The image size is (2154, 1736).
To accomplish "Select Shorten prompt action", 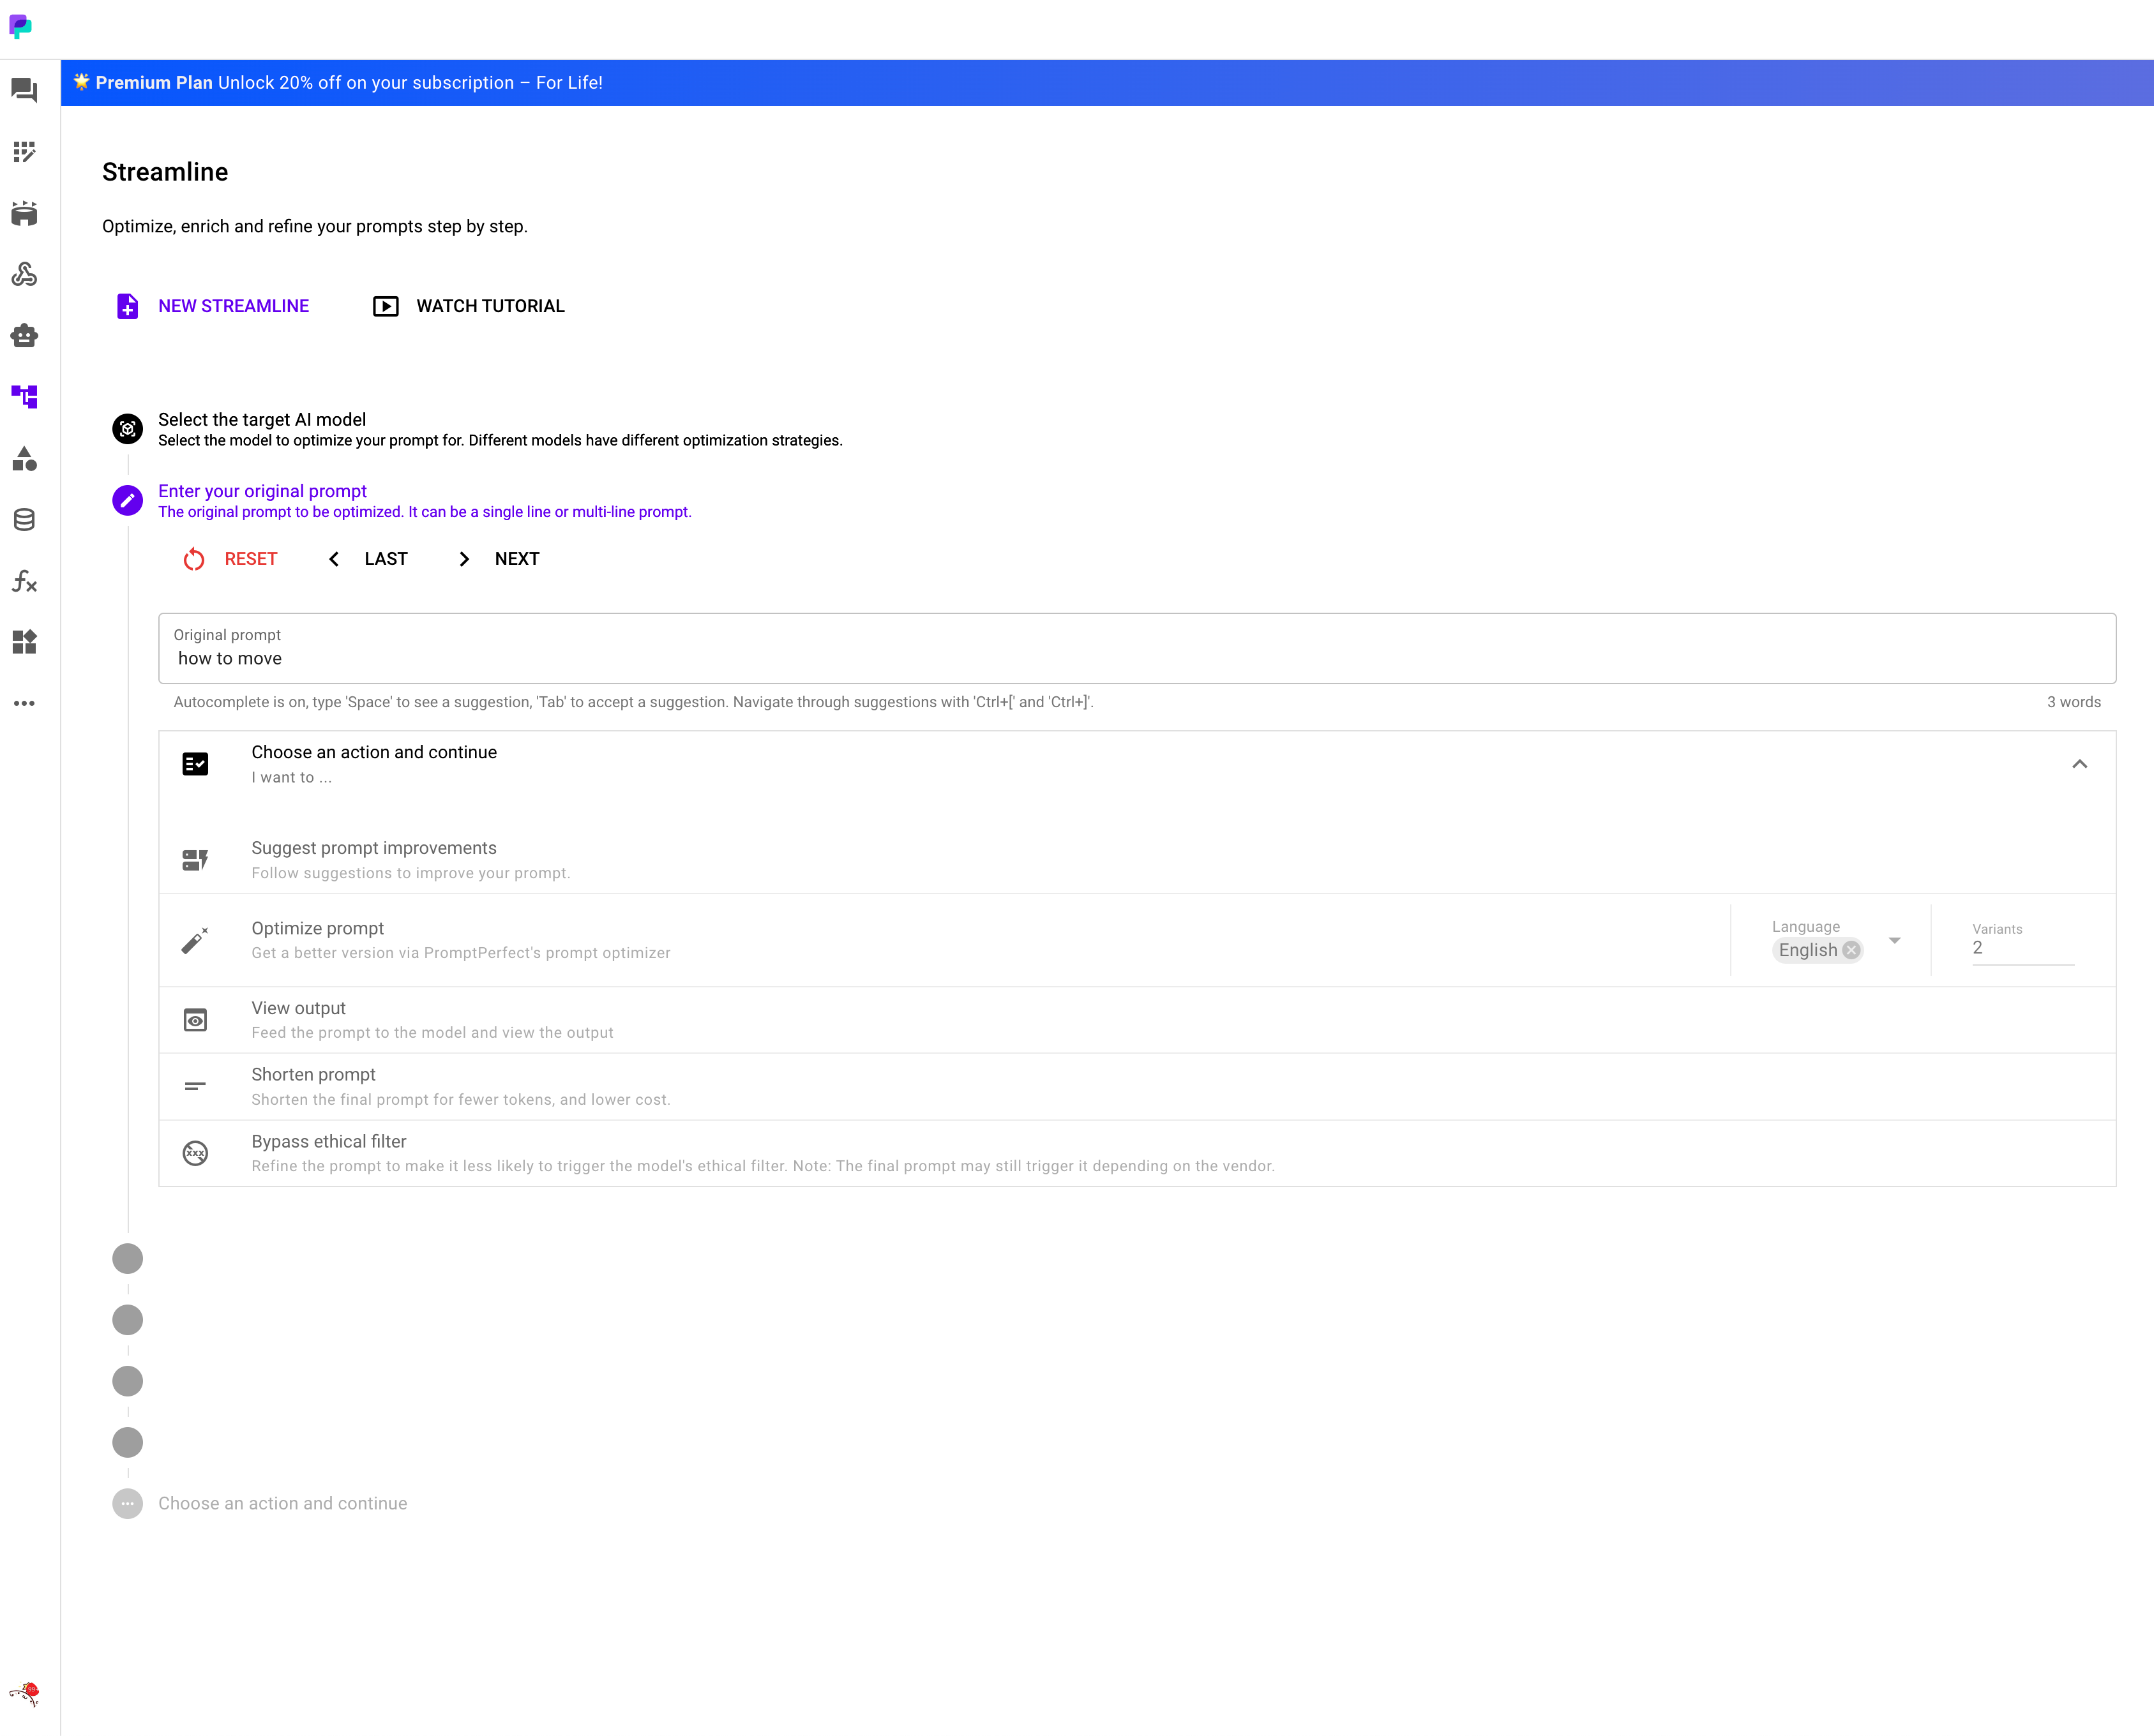I will click(x=1137, y=1086).
